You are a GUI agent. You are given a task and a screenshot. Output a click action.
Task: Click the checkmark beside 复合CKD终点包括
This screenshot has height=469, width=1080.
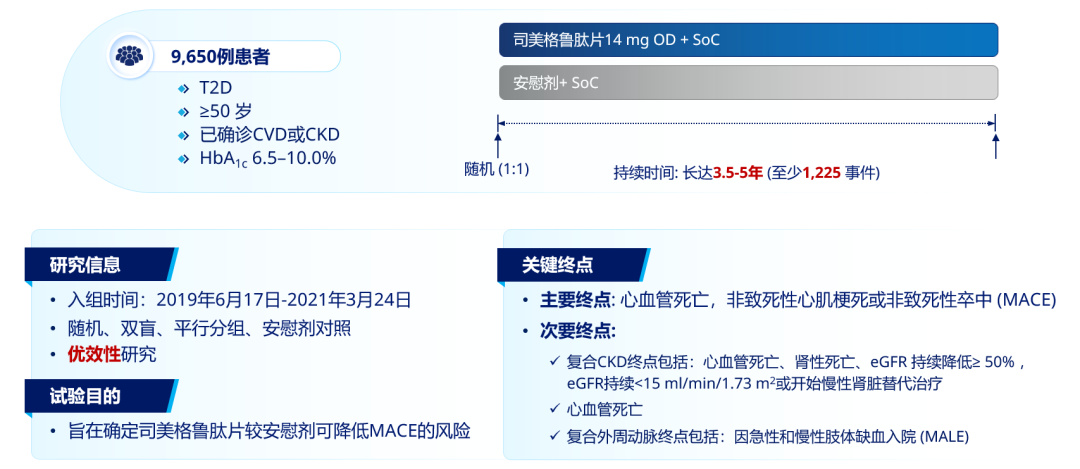(x=556, y=362)
